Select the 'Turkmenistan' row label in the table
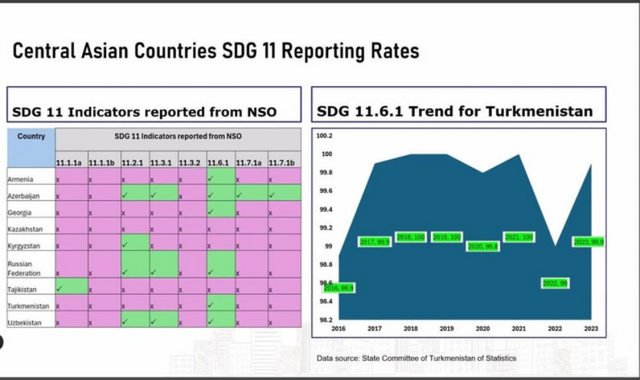 (x=28, y=306)
